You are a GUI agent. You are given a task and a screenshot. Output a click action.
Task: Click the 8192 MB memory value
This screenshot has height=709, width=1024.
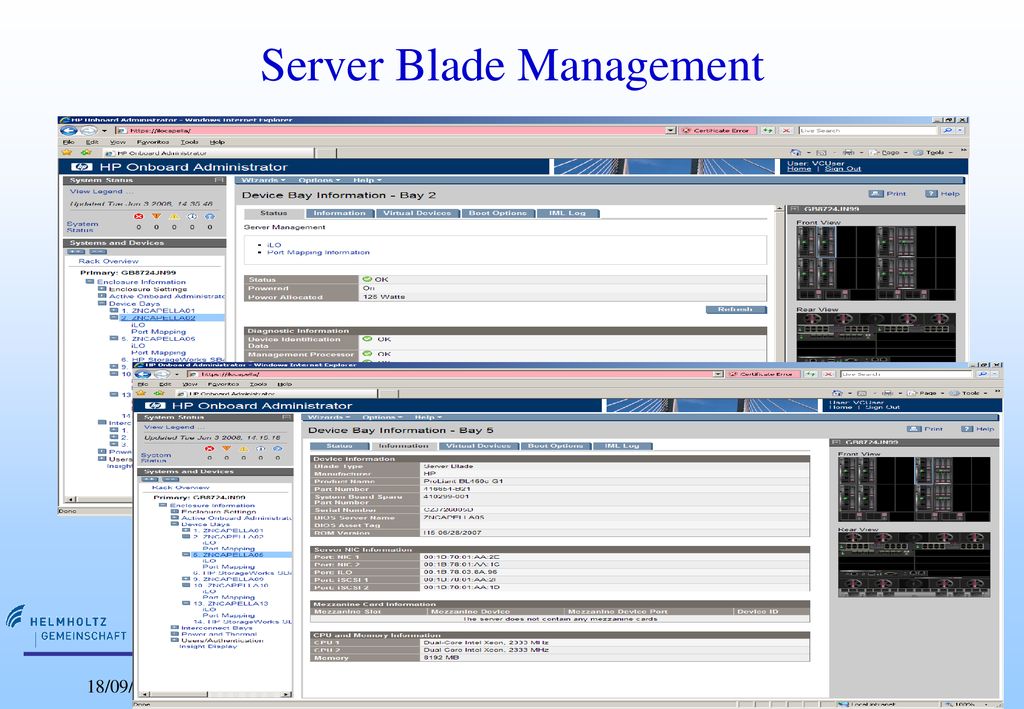[441, 658]
